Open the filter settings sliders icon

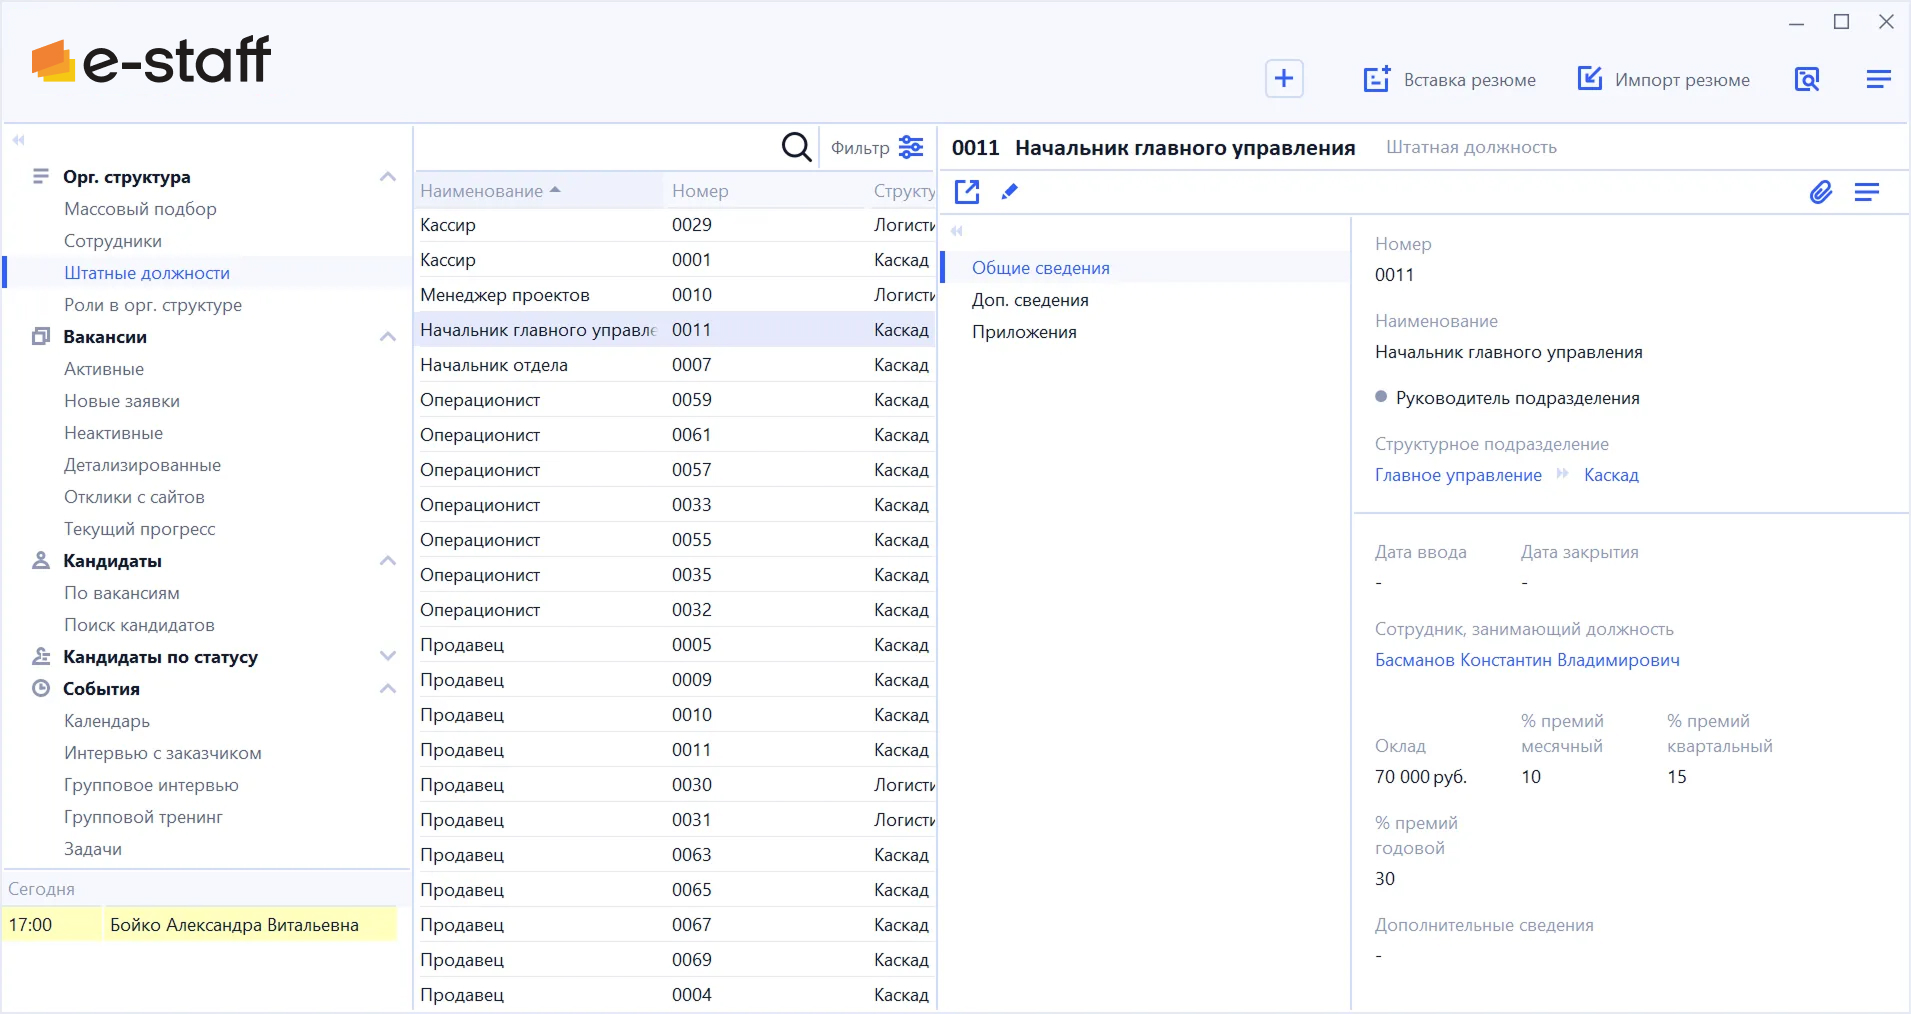coord(911,148)
